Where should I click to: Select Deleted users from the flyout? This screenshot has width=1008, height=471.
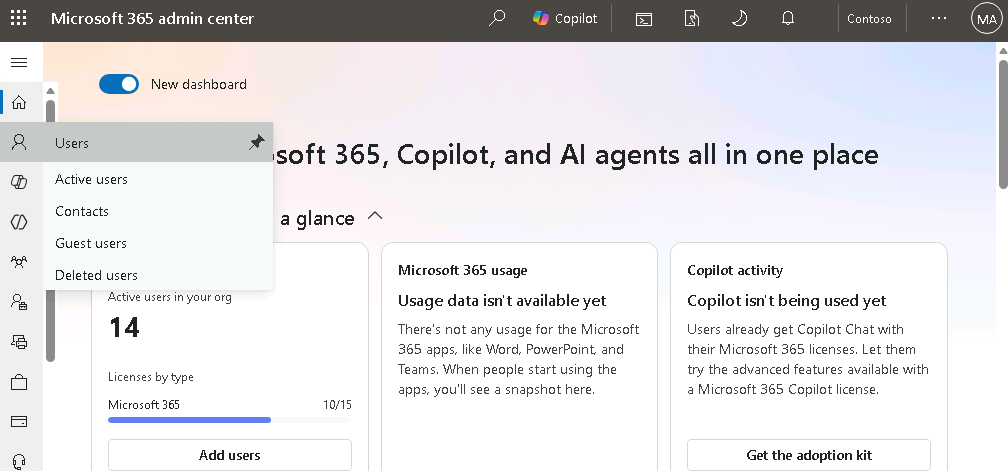pos(96,276)
